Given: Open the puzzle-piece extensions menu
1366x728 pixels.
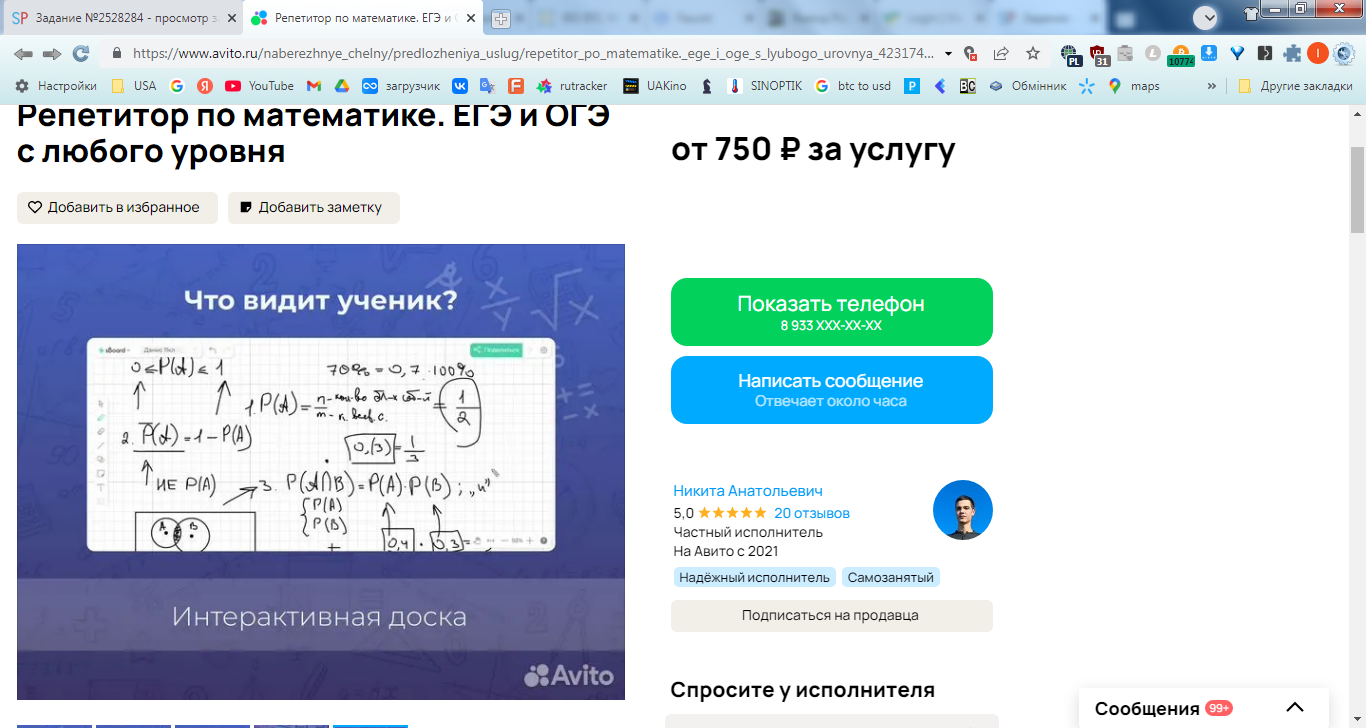Looking at the screenshot, I should click(x=1292, y=53).
